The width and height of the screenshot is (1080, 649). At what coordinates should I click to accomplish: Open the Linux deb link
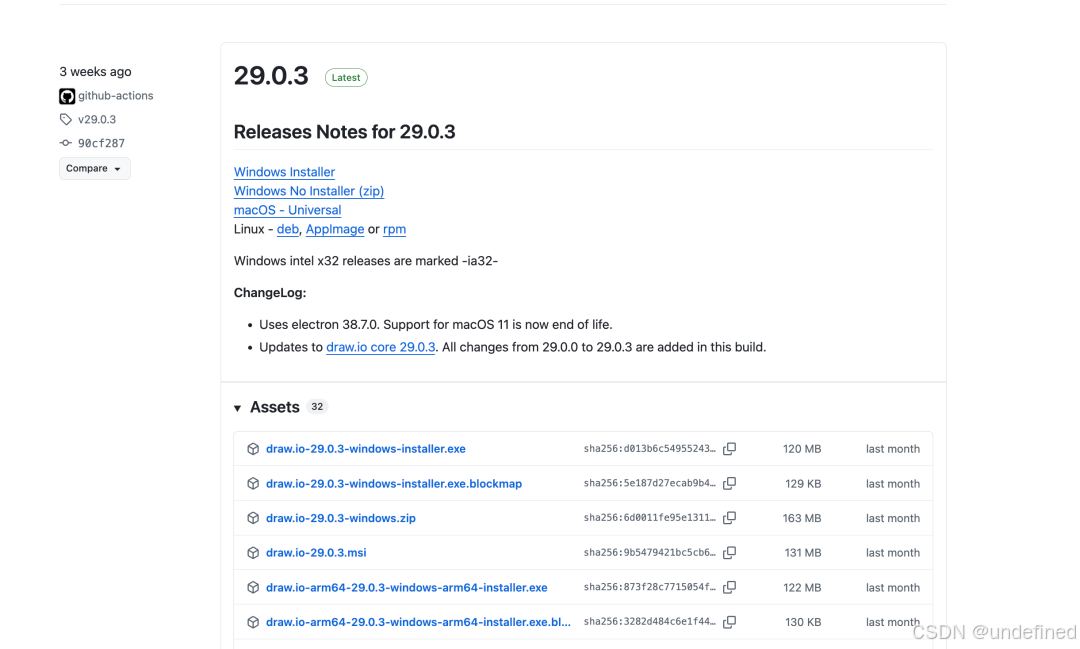click(287, 229)
